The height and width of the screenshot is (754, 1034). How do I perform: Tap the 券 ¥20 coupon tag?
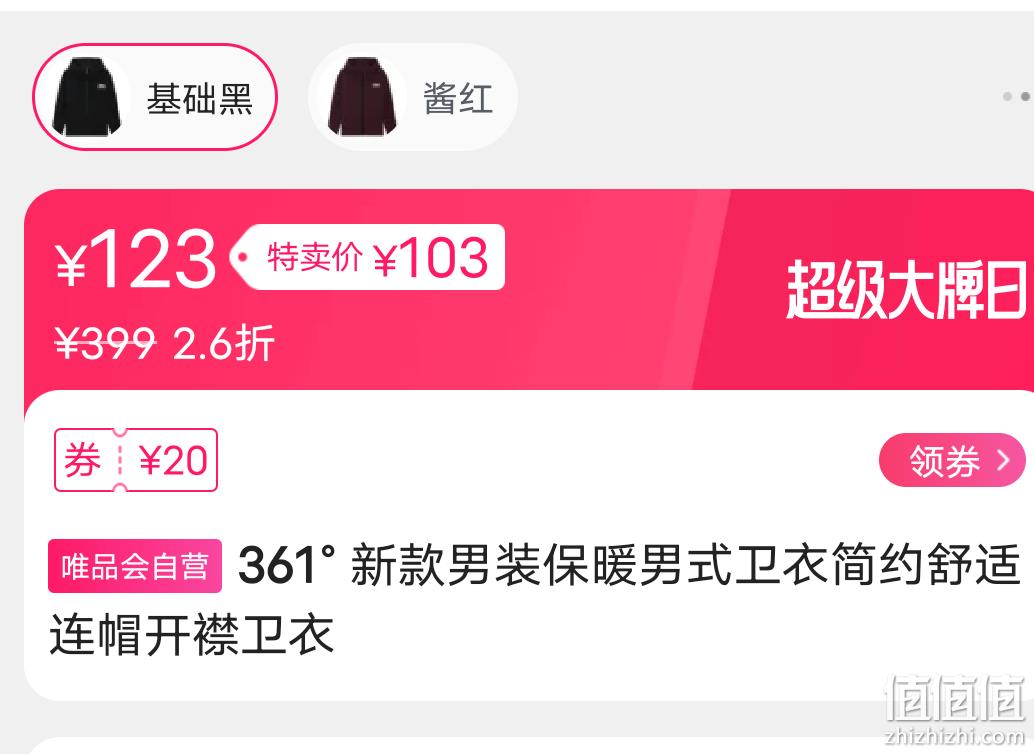click(136, 460)
